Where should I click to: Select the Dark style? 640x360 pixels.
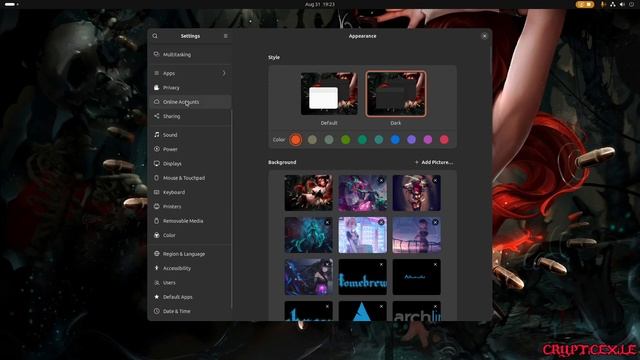tap(396, 93)
